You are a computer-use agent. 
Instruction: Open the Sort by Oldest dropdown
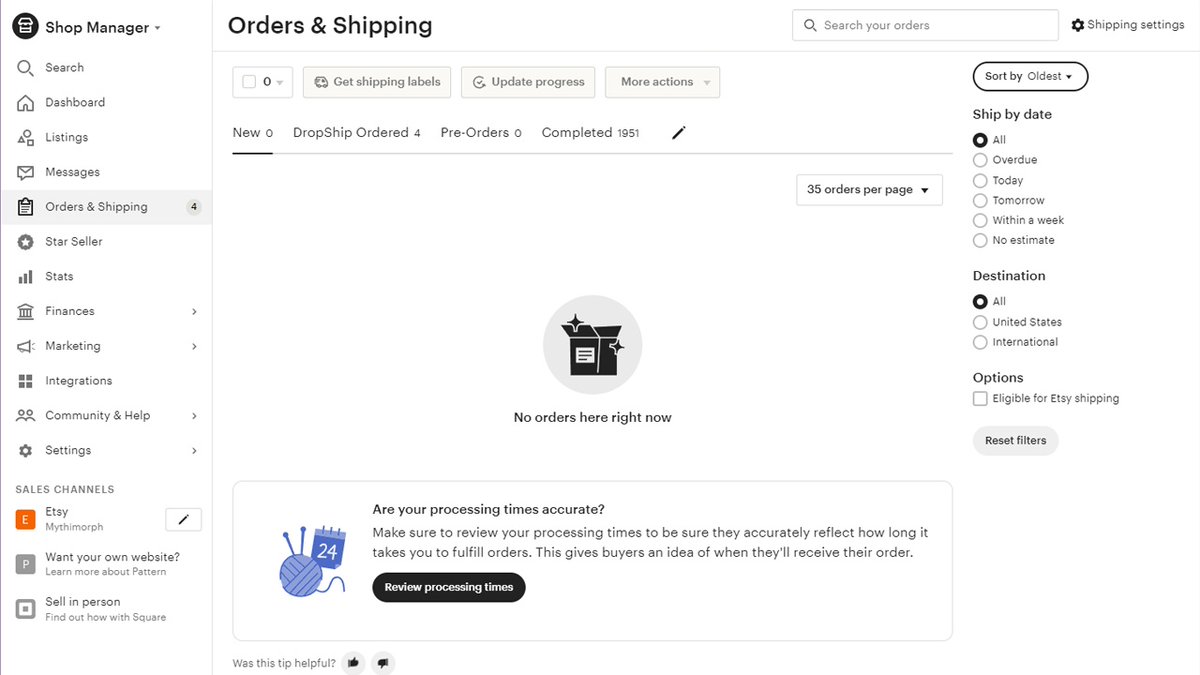[1030, 77]
